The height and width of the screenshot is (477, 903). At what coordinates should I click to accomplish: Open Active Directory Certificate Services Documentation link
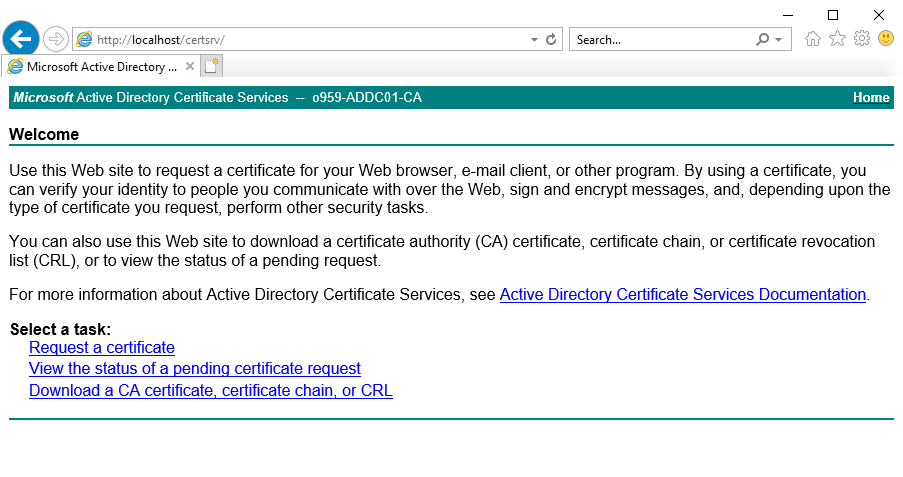click(x=682, y=294)
